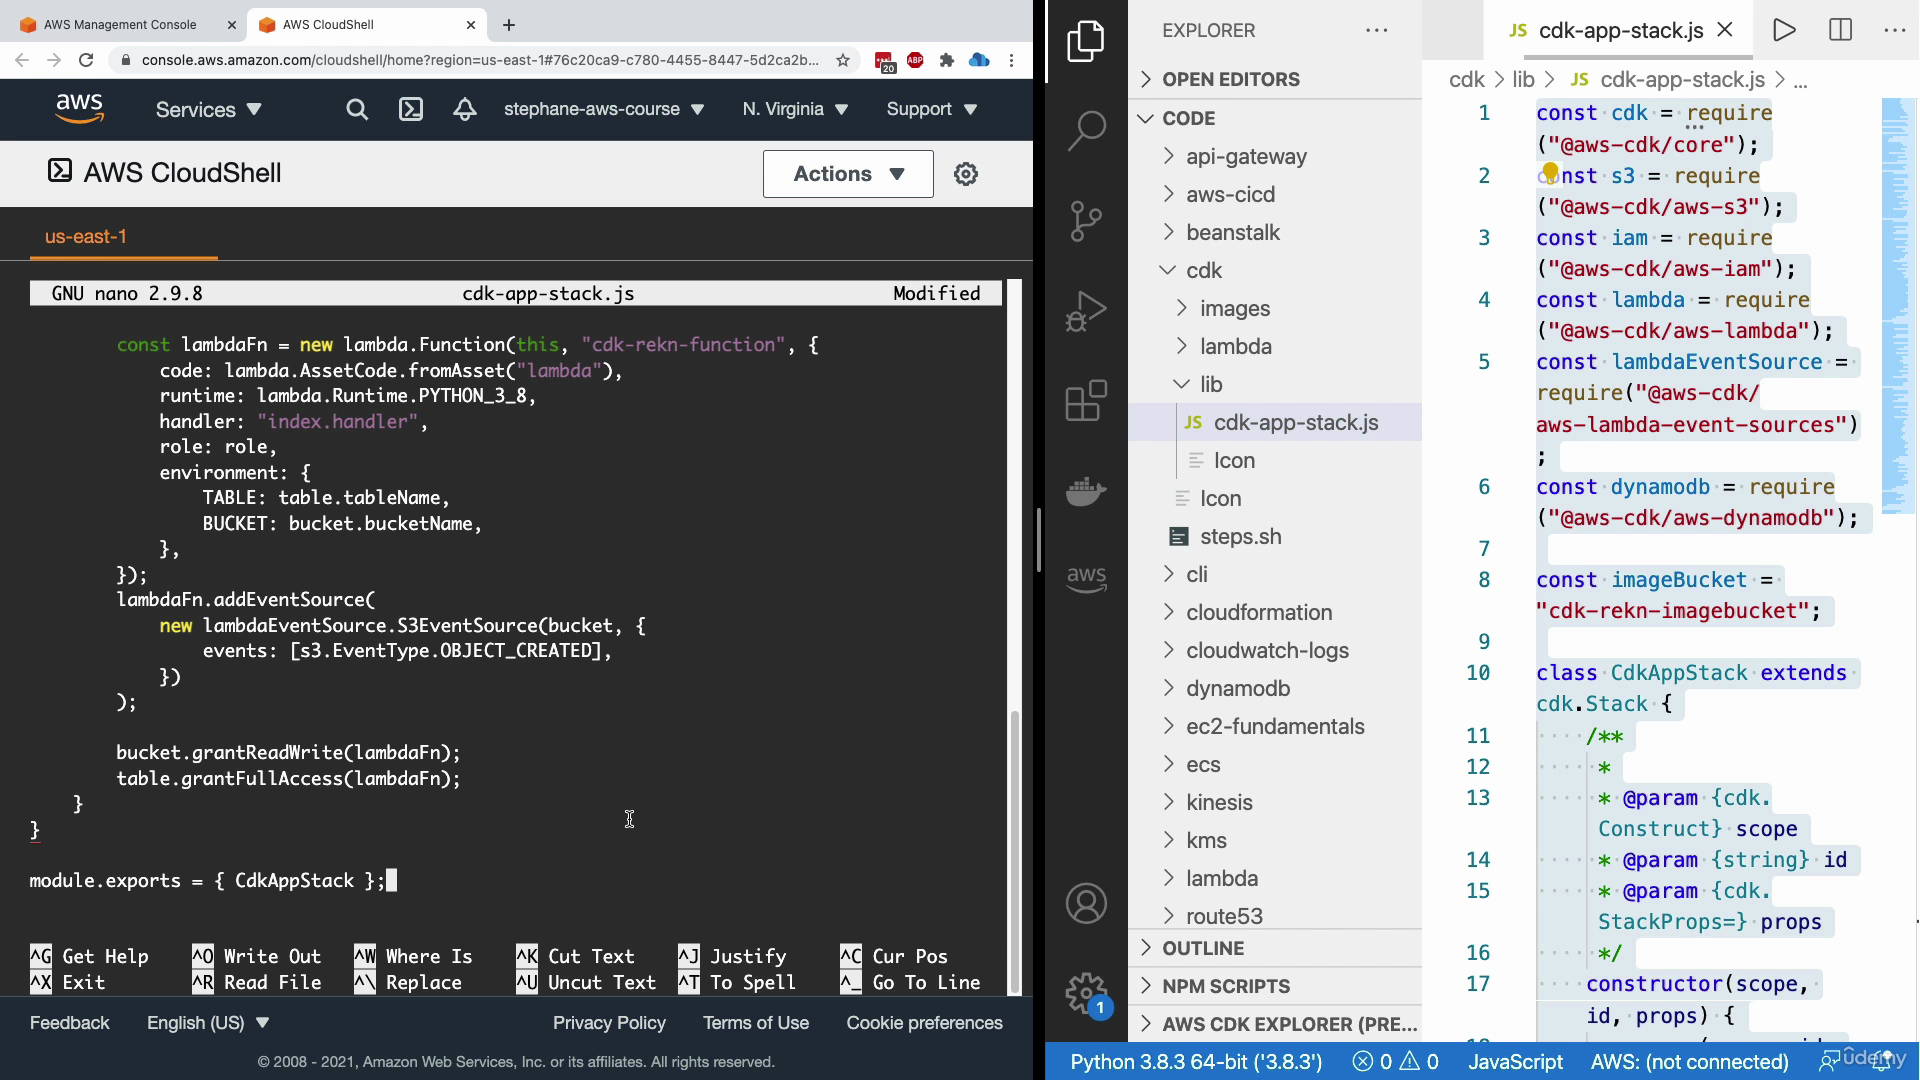Open Chrome three-dot menu
The height and width of the screenshot is (1080, 1920).
pos(1012,60)
